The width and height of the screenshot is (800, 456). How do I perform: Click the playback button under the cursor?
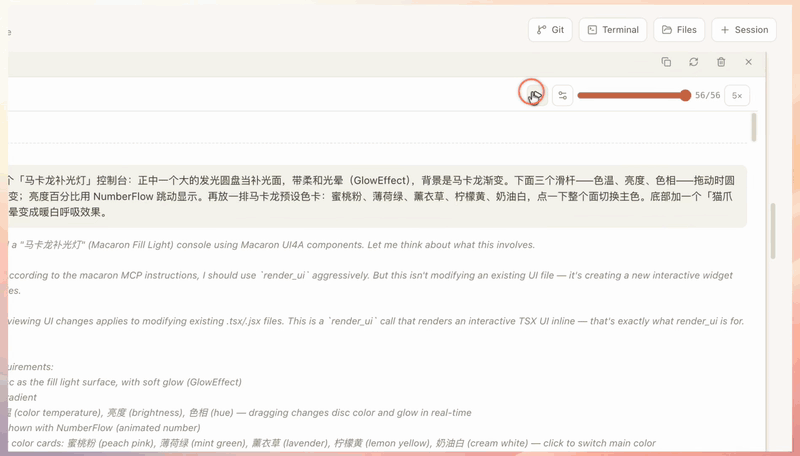tap(536, 95)
